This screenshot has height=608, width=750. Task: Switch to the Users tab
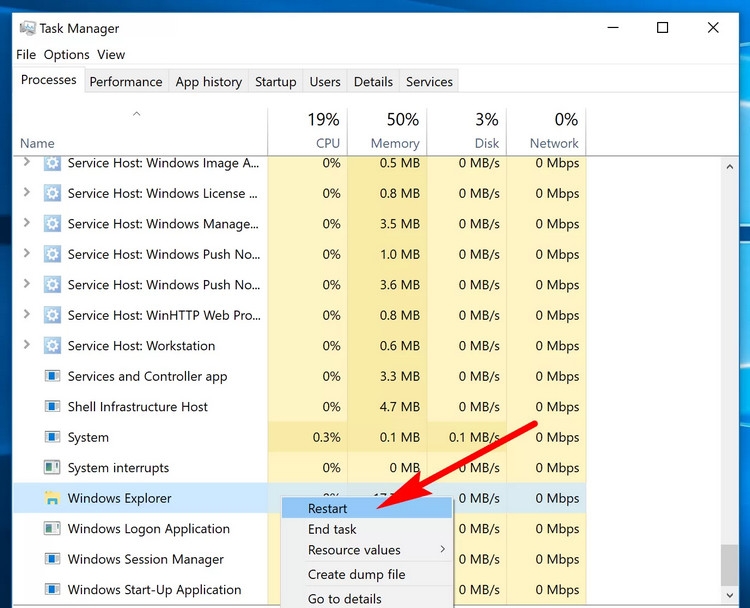[325, 82]
